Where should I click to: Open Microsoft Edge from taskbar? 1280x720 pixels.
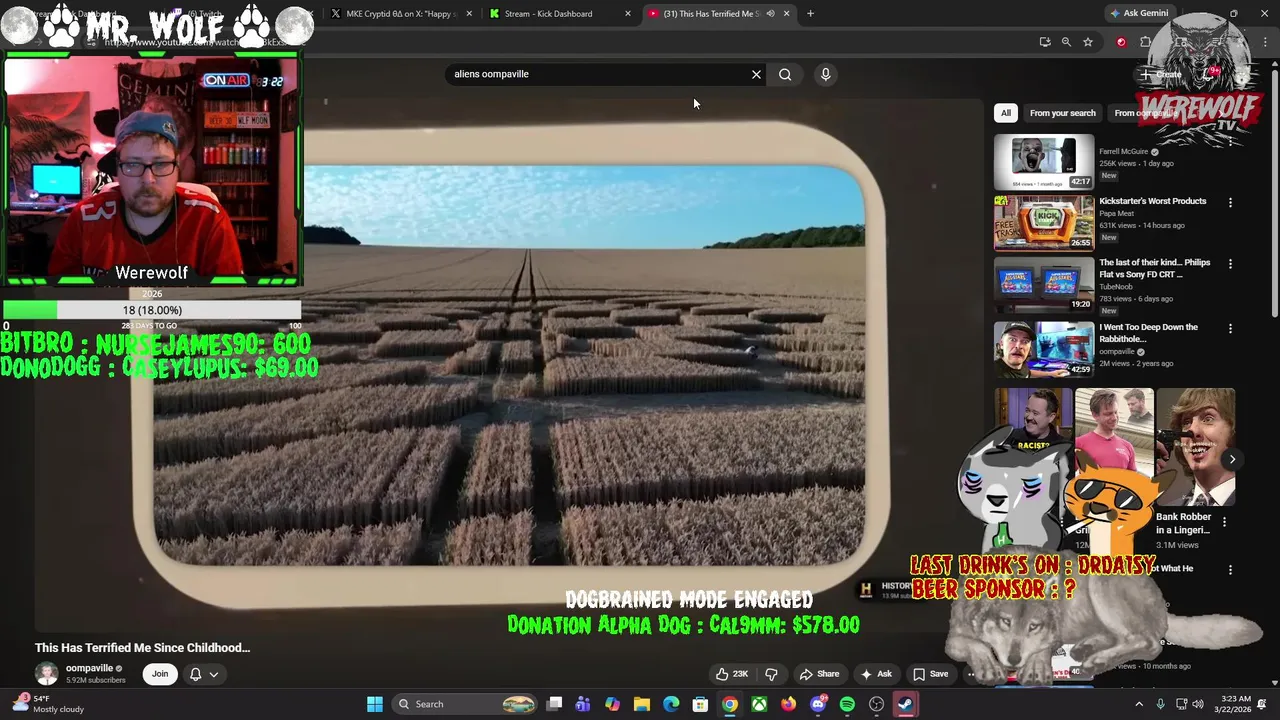coord(671,704)
